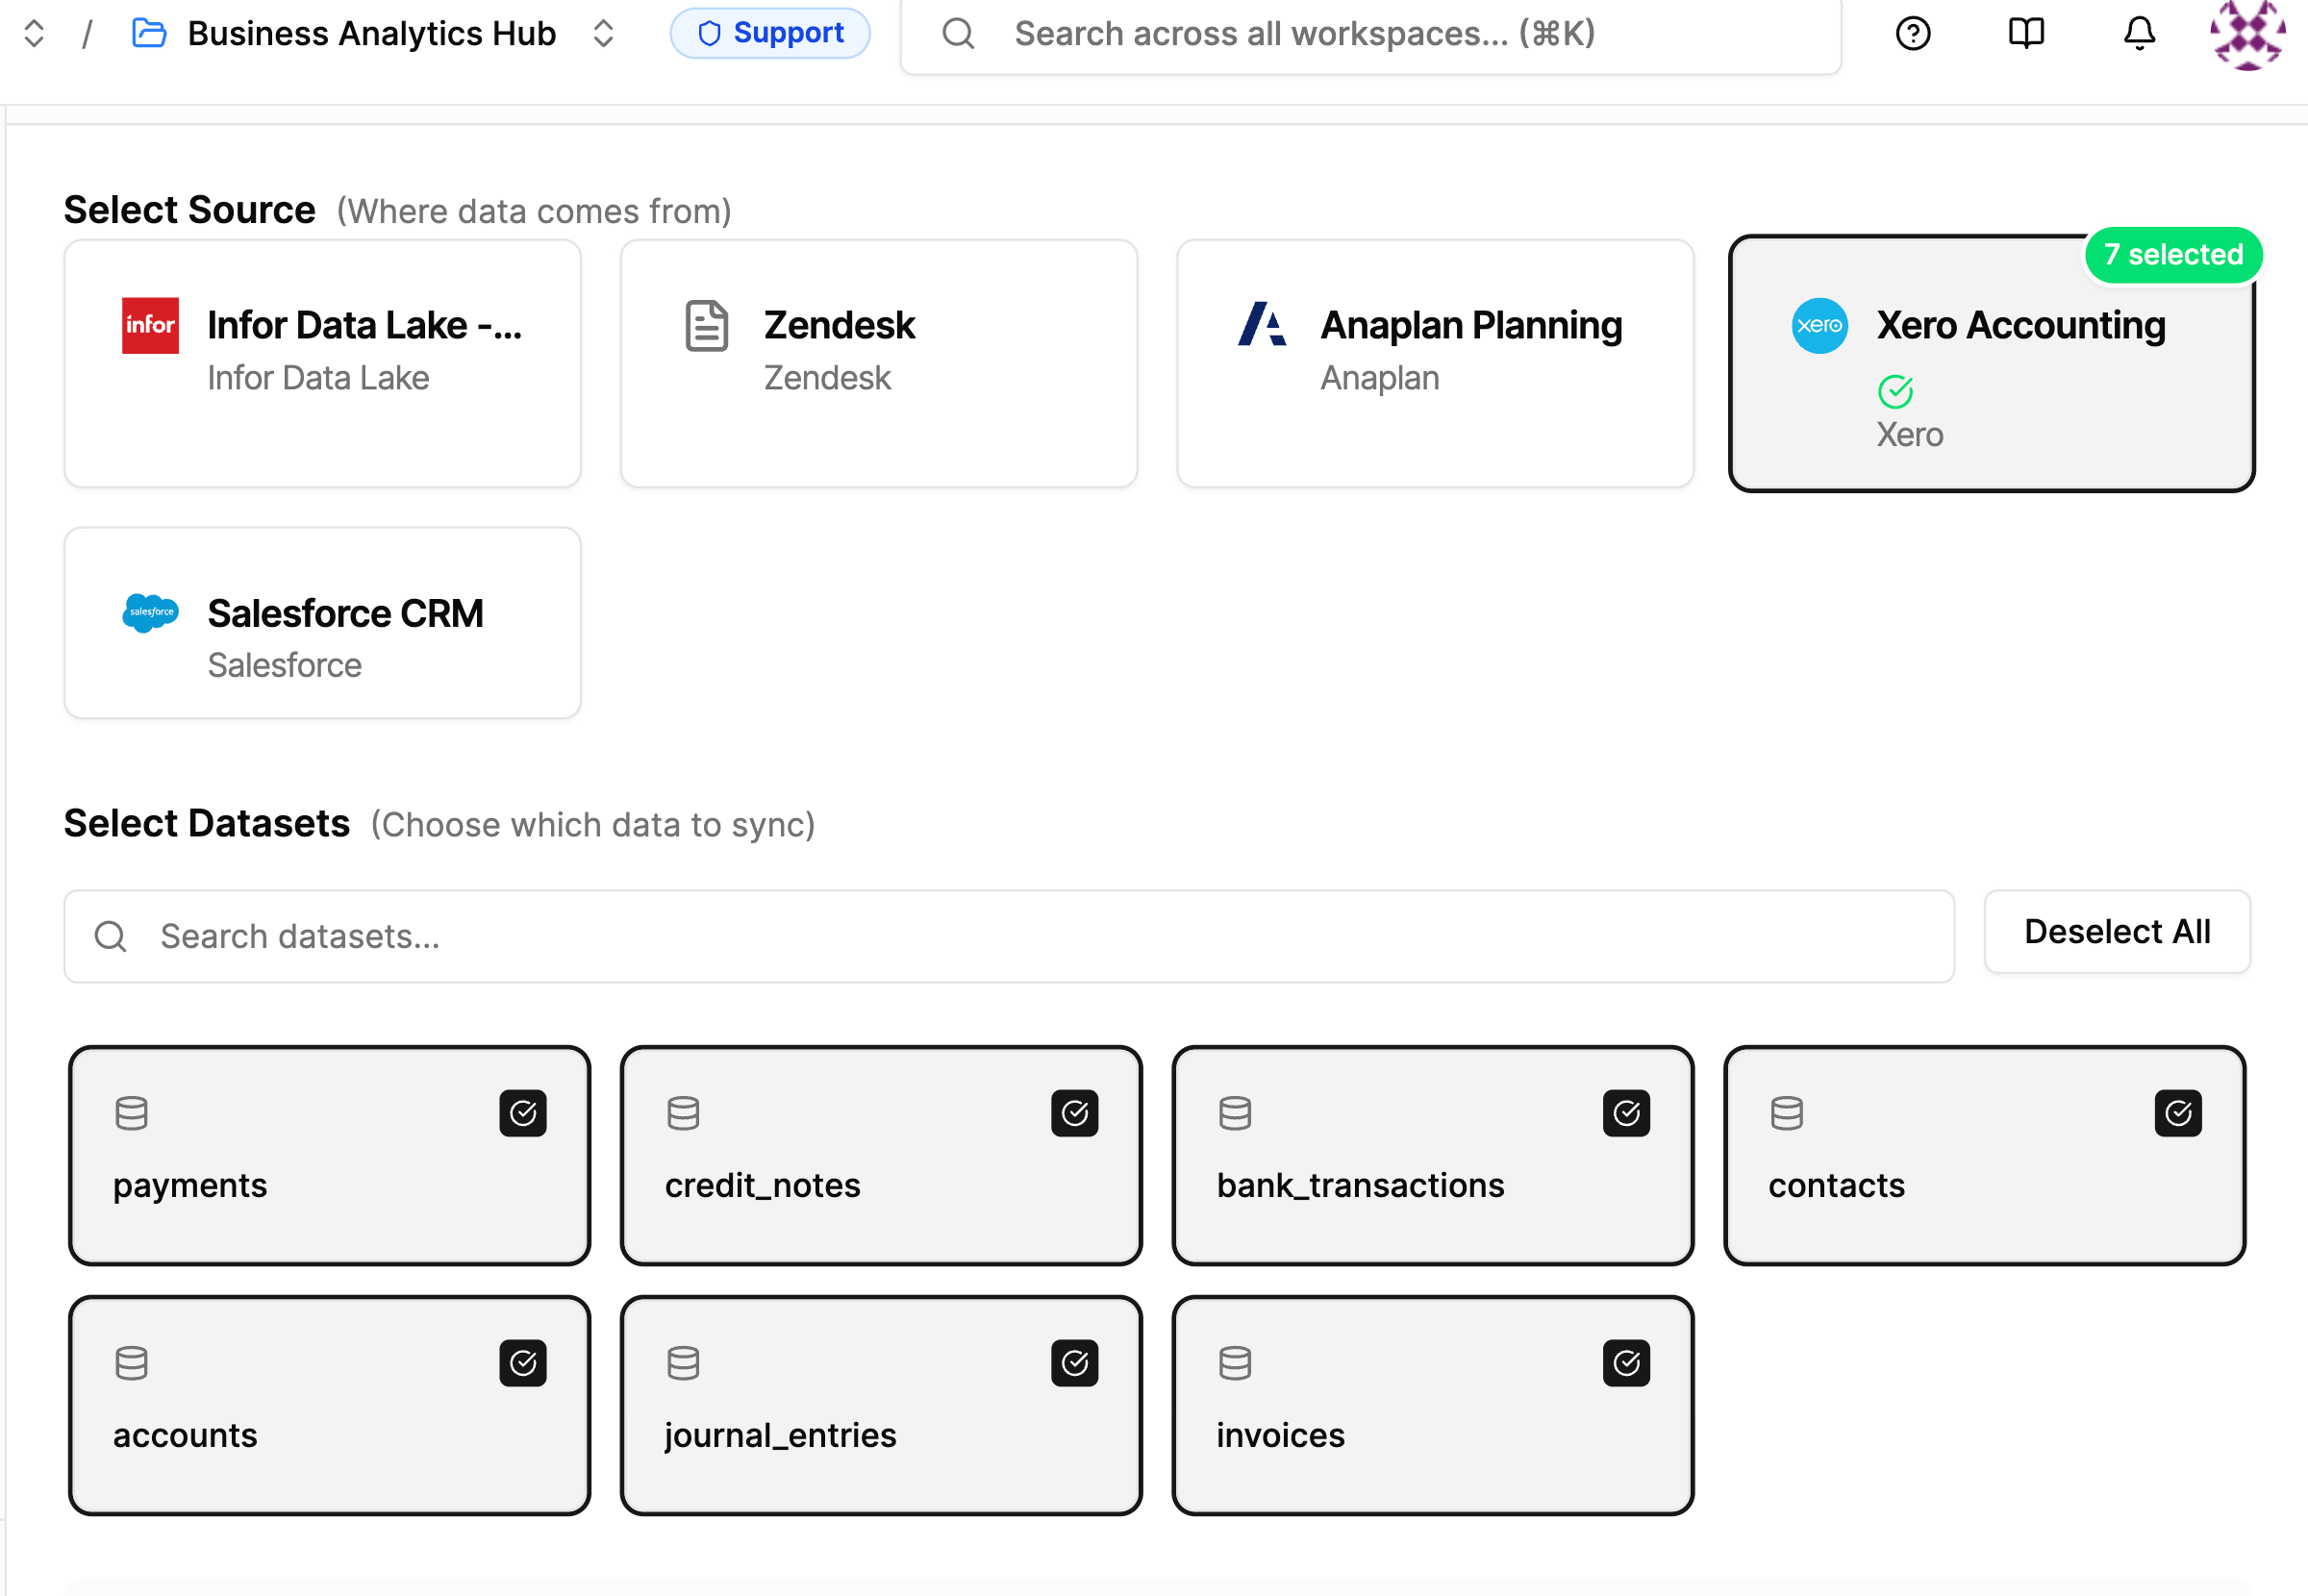Click the Infor logo icon
The width and height of the screenshot is (2308, 1596).
click(150, 326)
